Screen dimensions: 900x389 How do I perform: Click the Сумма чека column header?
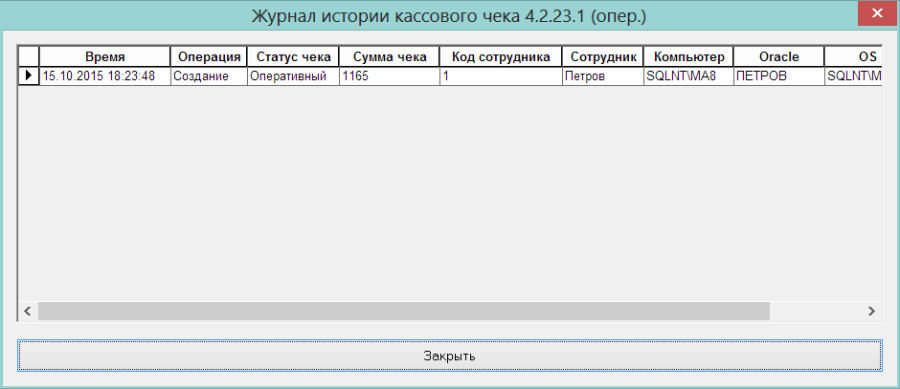[x=390, y=57]
